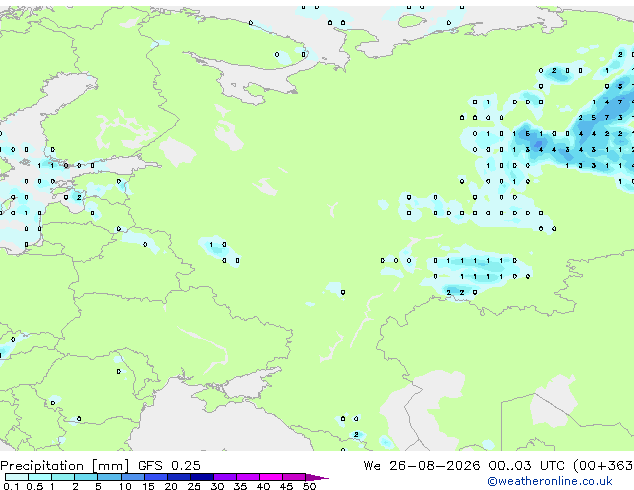Select the legend swatch between 35 and 40
Viewport: 634px width, 490px height.
(x=248, y=477)
